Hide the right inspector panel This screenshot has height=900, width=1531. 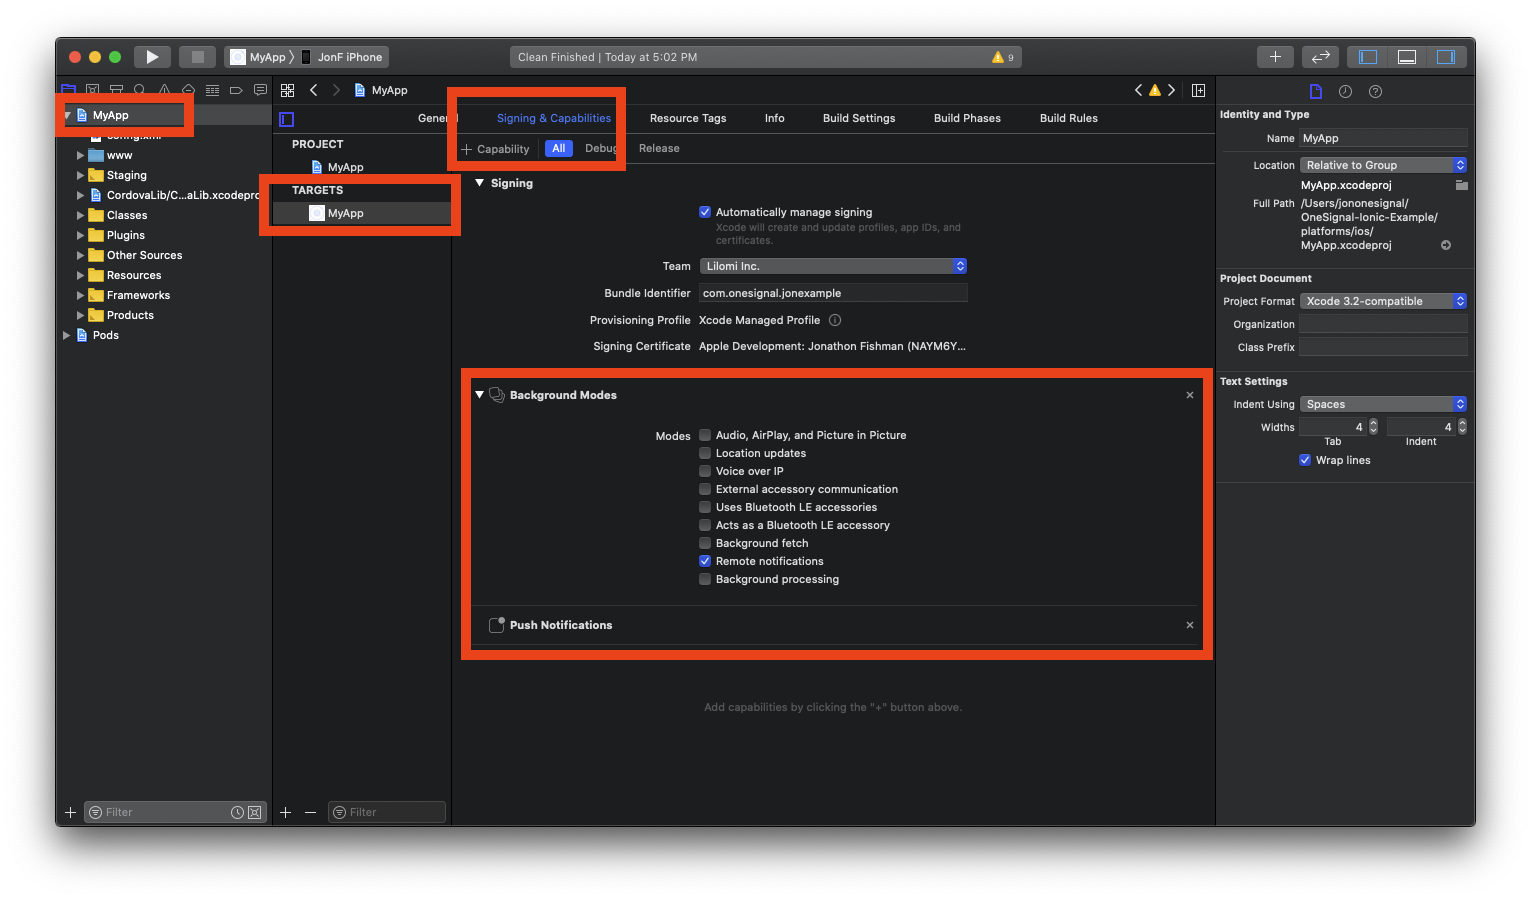[x=1445, y=57]
